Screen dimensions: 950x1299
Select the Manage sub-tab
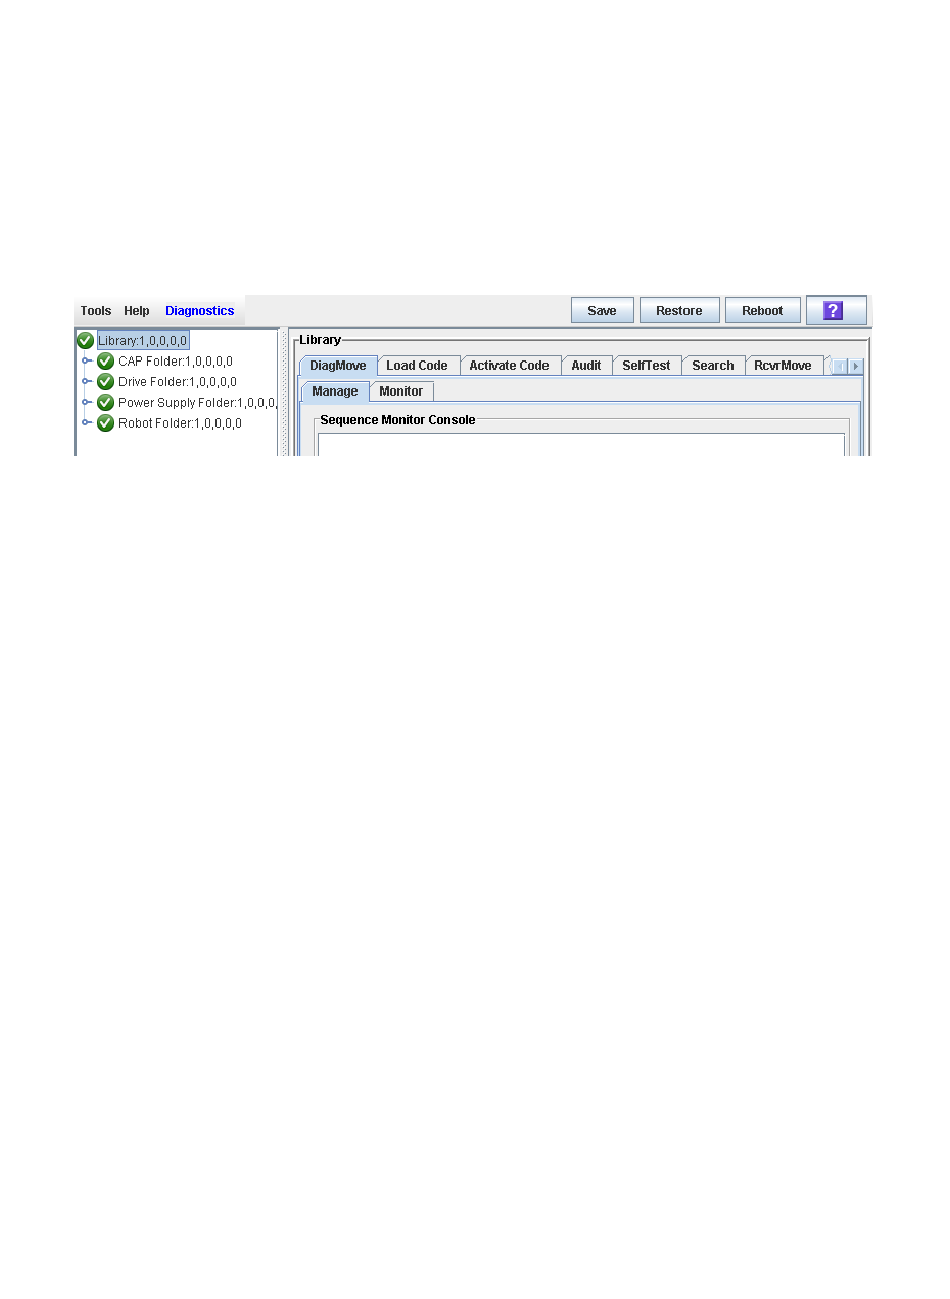tap(335, 392)
